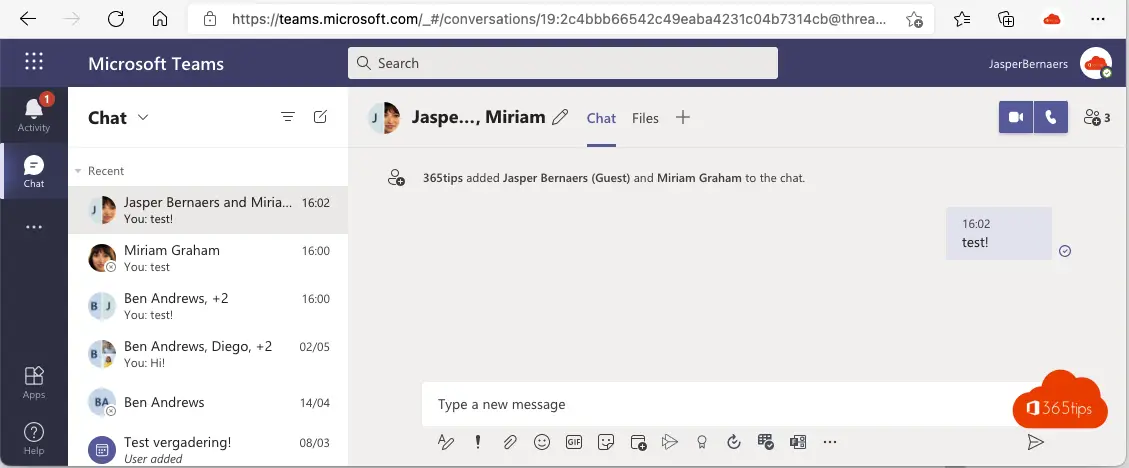This screenshot has width=1129, height=468.
Task: Reload the Teams page in browser
Action: tap(116, 19)
